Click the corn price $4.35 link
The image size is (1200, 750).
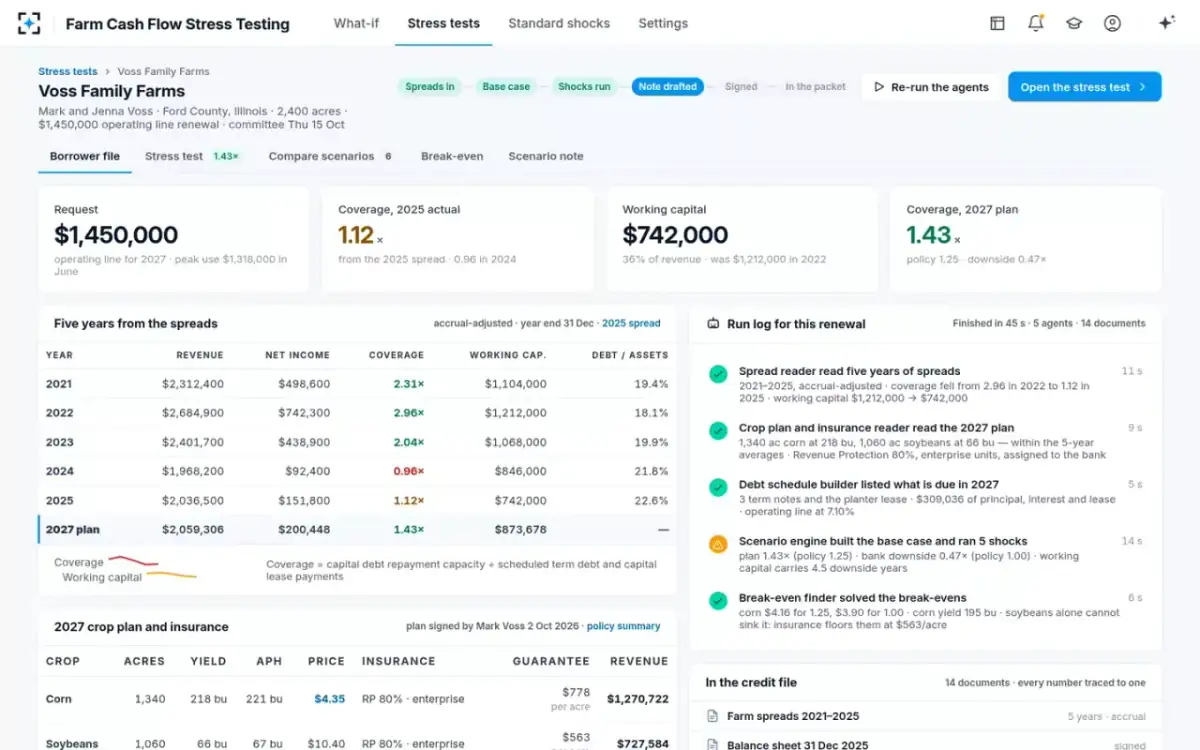click(329, 699)
